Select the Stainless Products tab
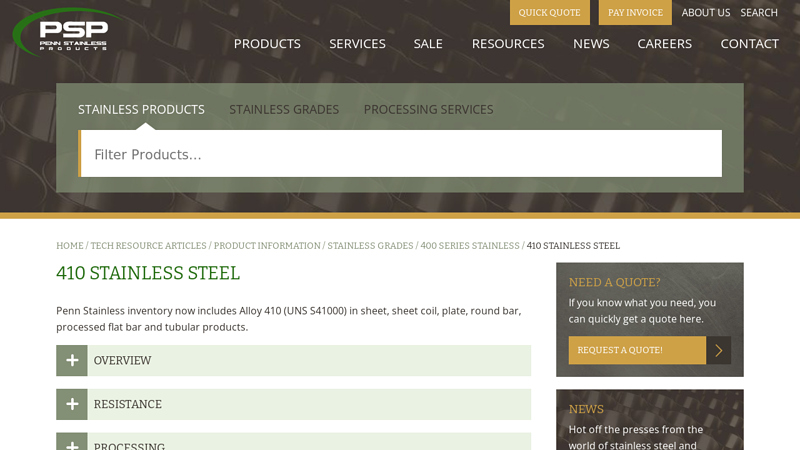 141,109
